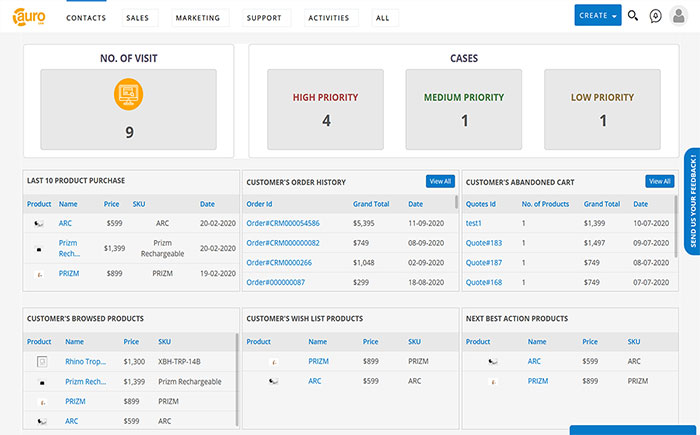This screenshot has height=435, width=700.
Task: Click ARC thumbnail in Browsed Products
Action: pyautogui.click(x=42, y=421)
